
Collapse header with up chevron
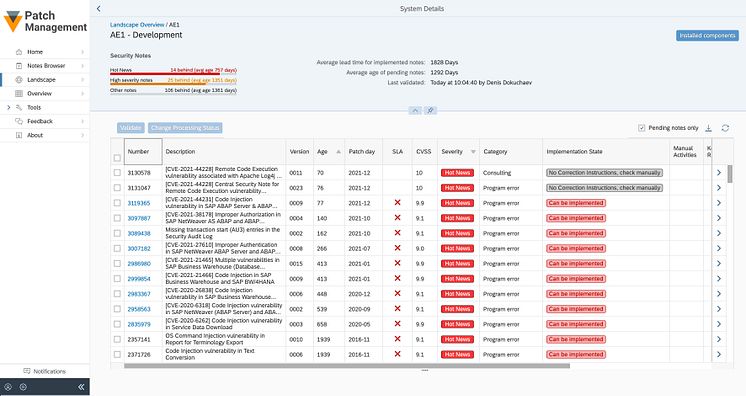point(415,110)
